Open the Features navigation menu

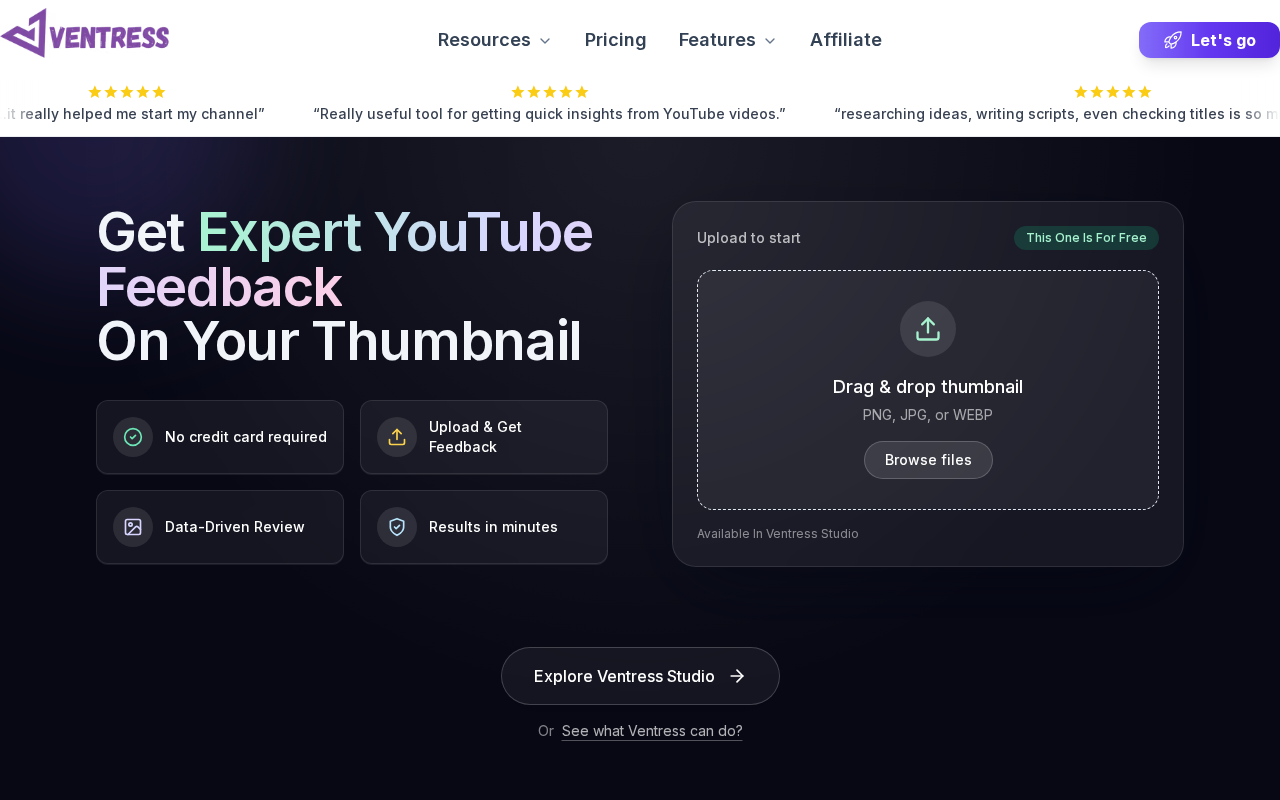pyautogui.click(x=728, y=40)
